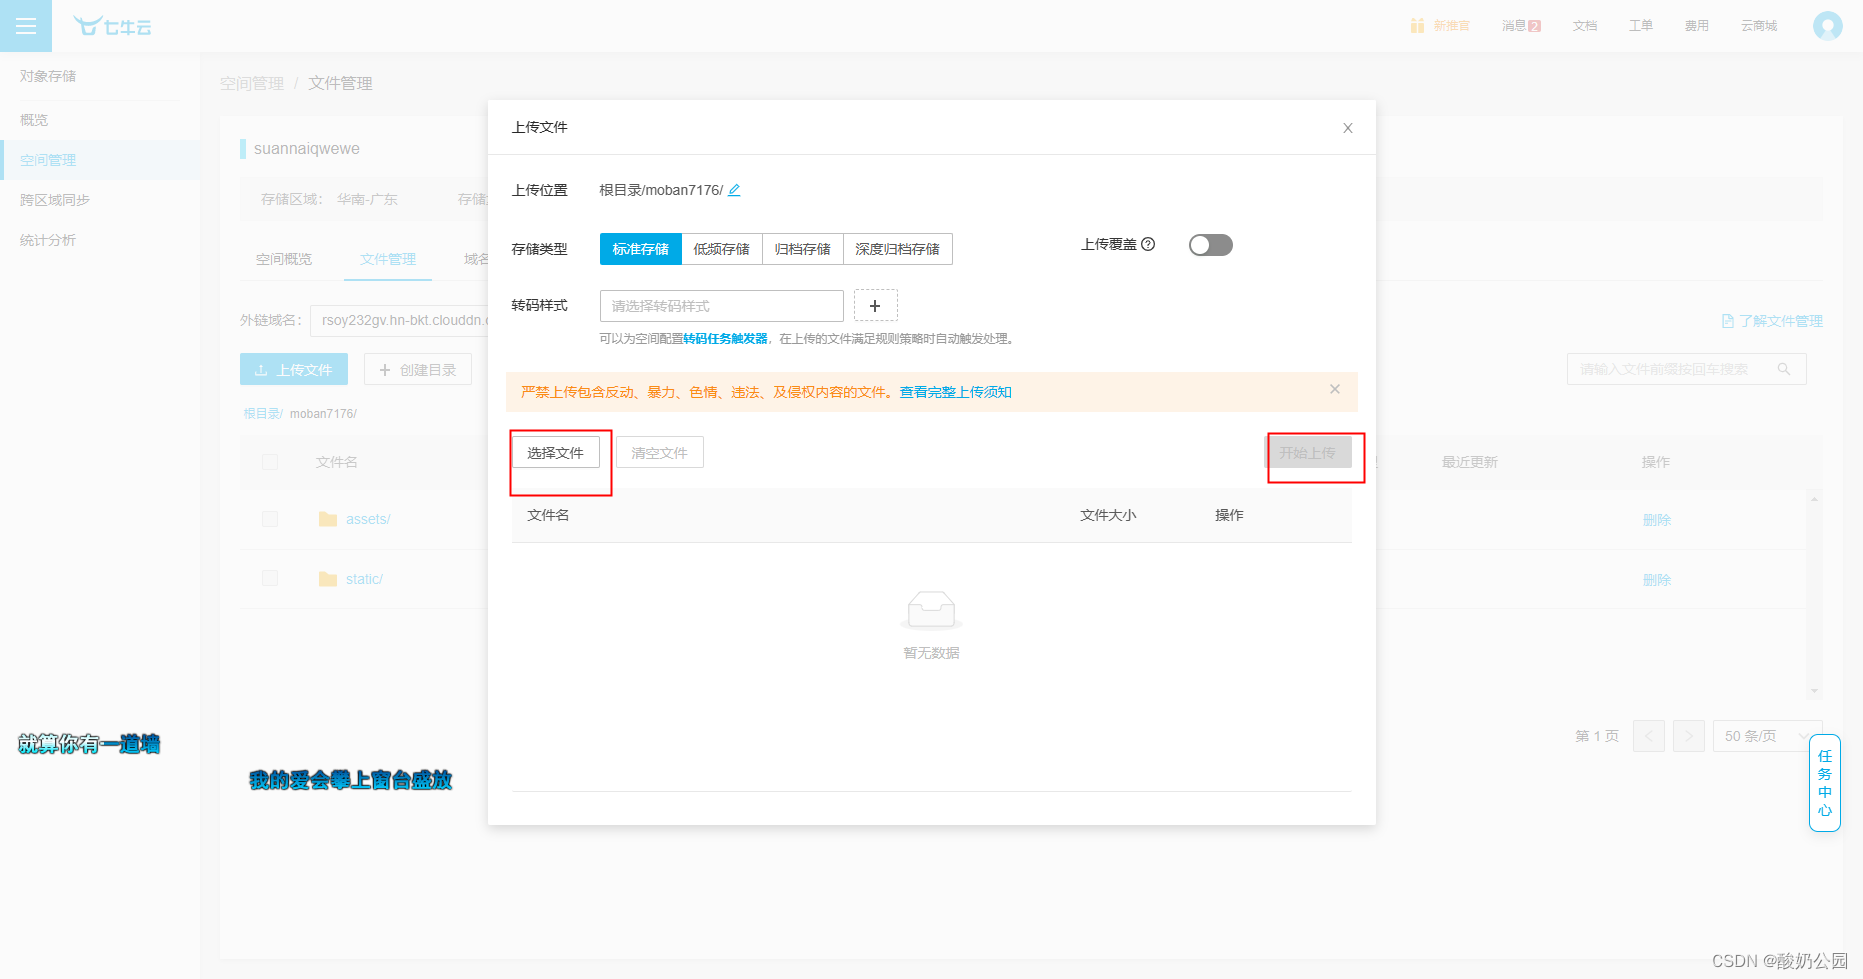1863x979 pixels.
Task: Click 空间管理 breadcrumb link
Action: [x=252, y=83]
